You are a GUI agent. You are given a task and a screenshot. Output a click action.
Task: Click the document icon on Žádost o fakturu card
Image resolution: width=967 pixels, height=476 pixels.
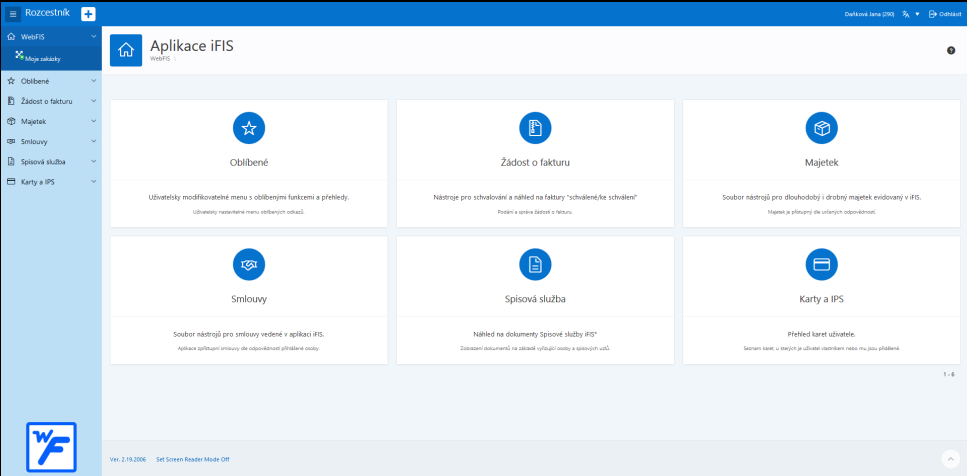click(535, 128)
